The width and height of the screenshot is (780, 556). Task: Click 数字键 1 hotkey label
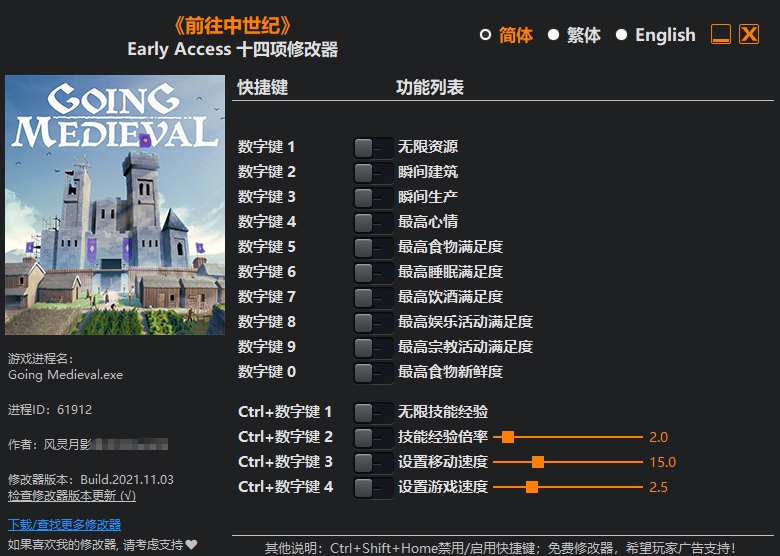(x=266, y=147)
